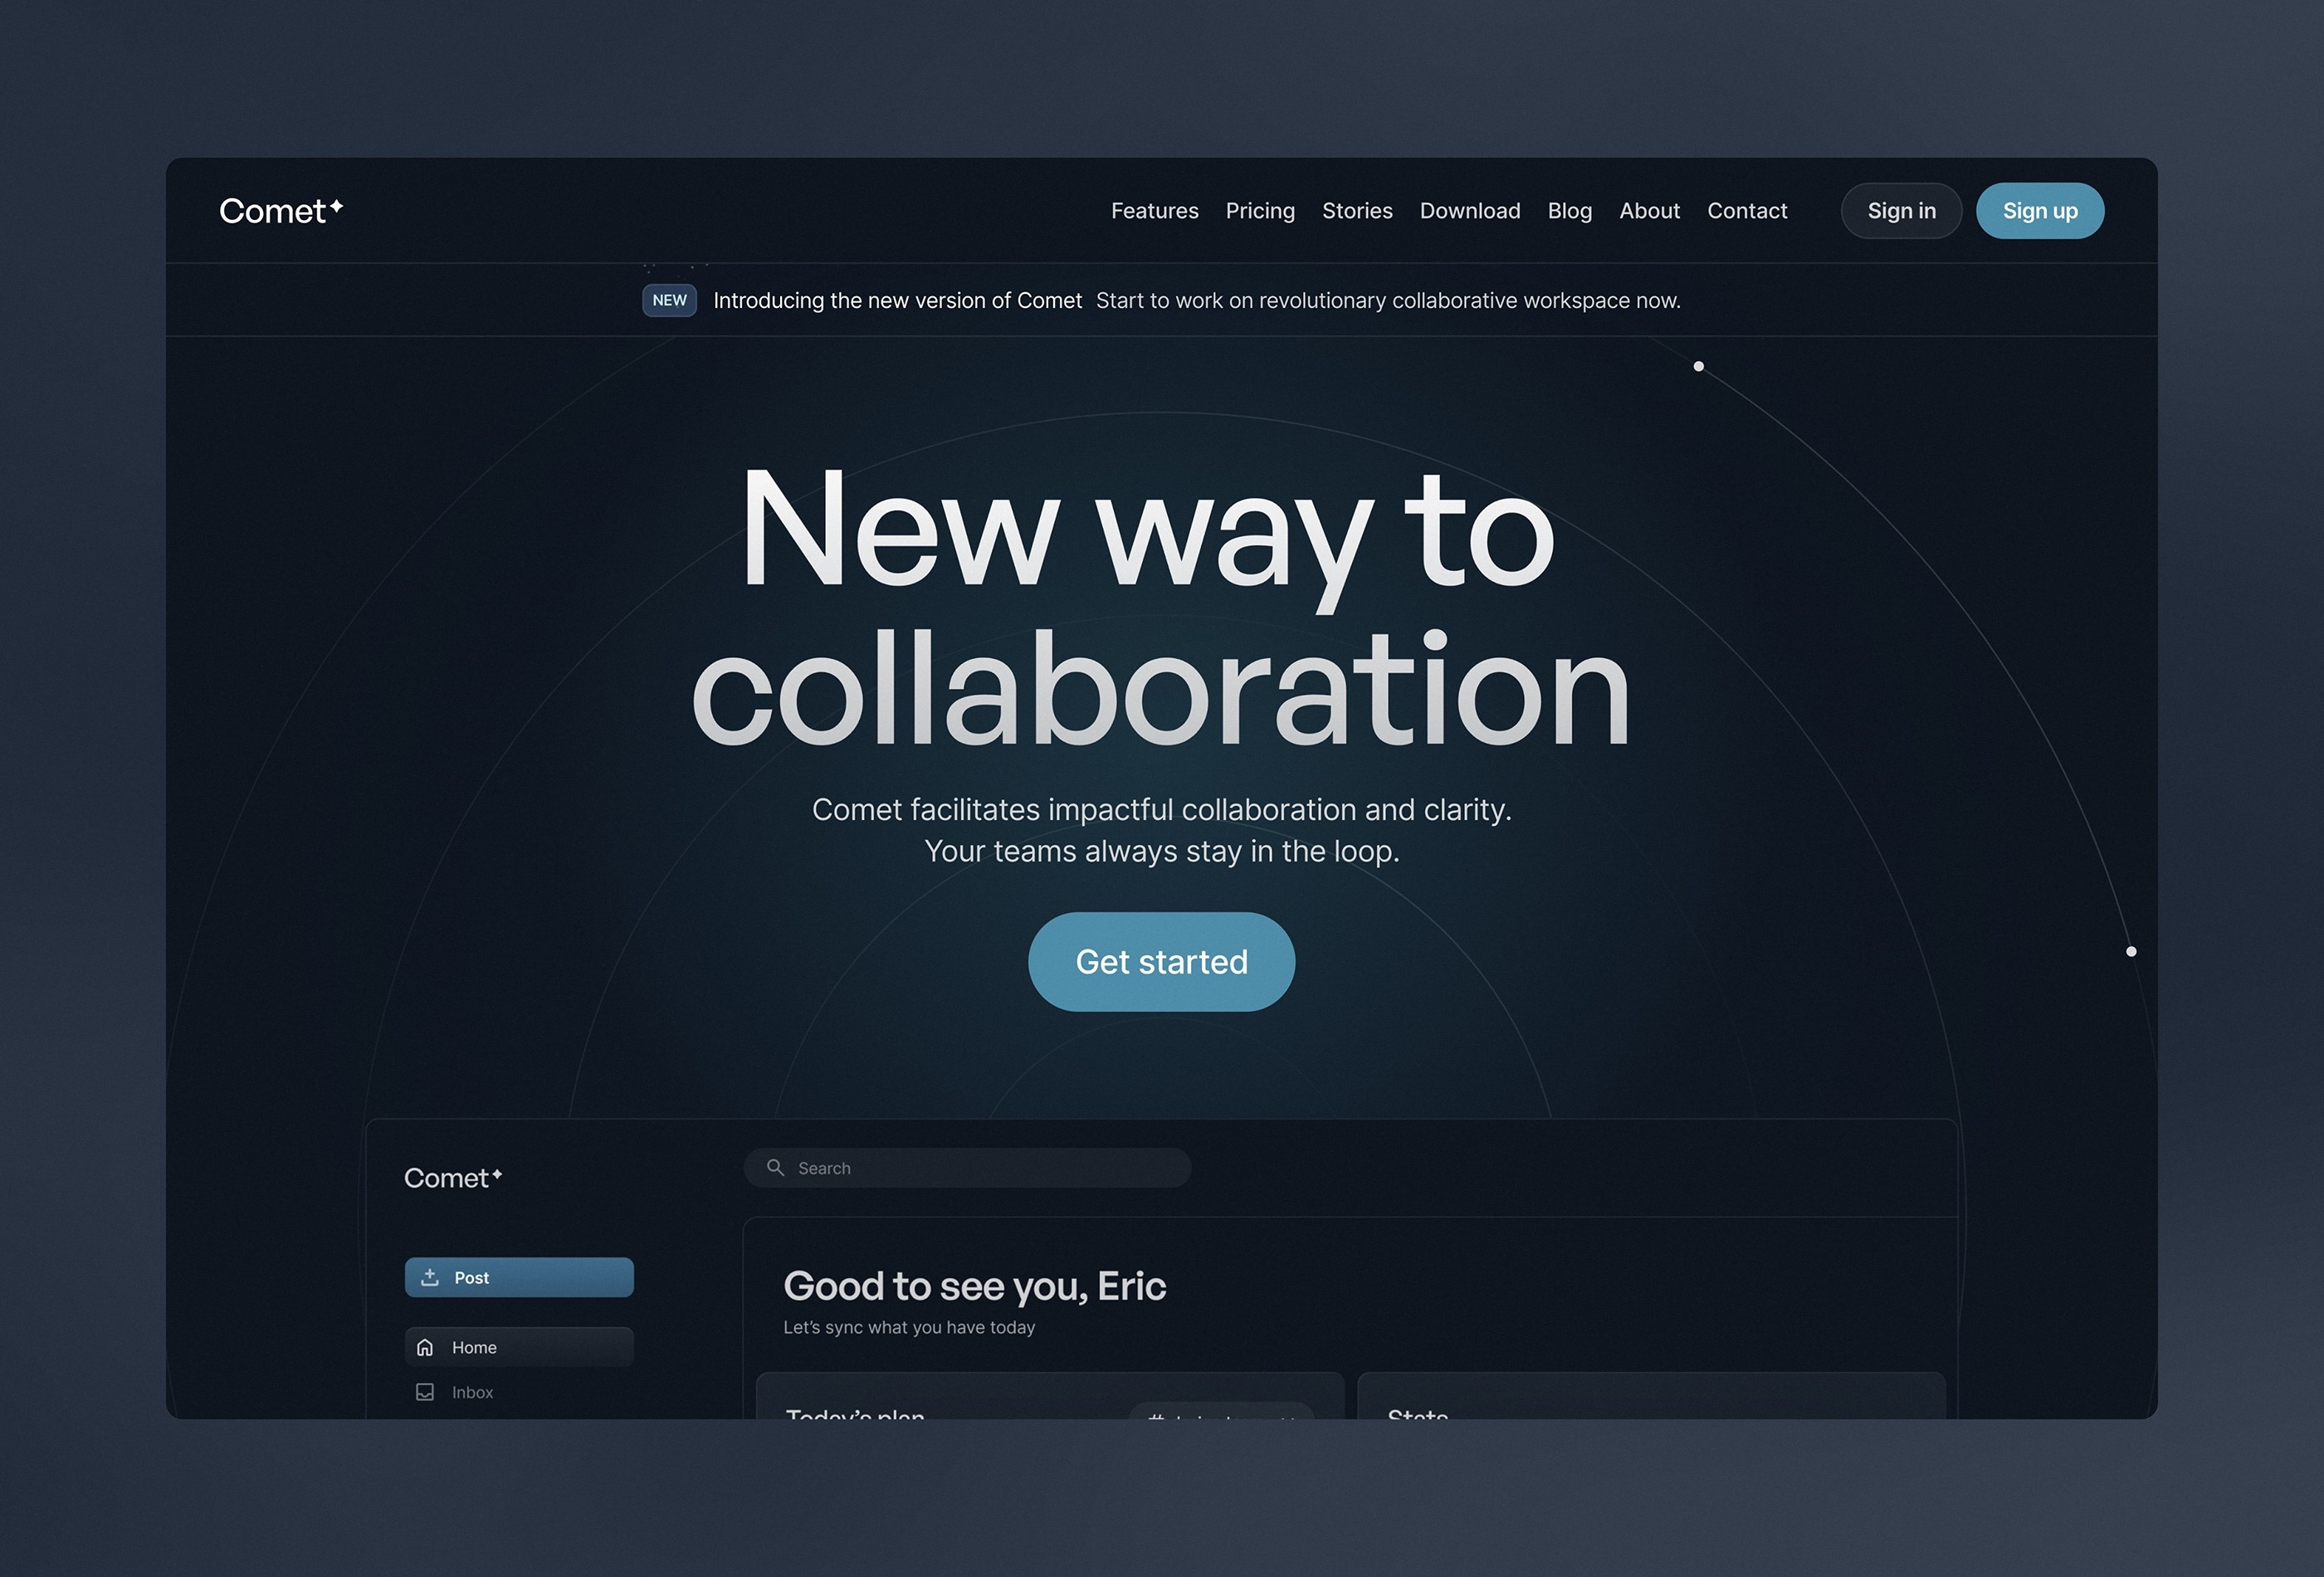Click the upload/share icon on Post button
This screenshot has height=1577, width=2324.
[x=427, y=1276]
